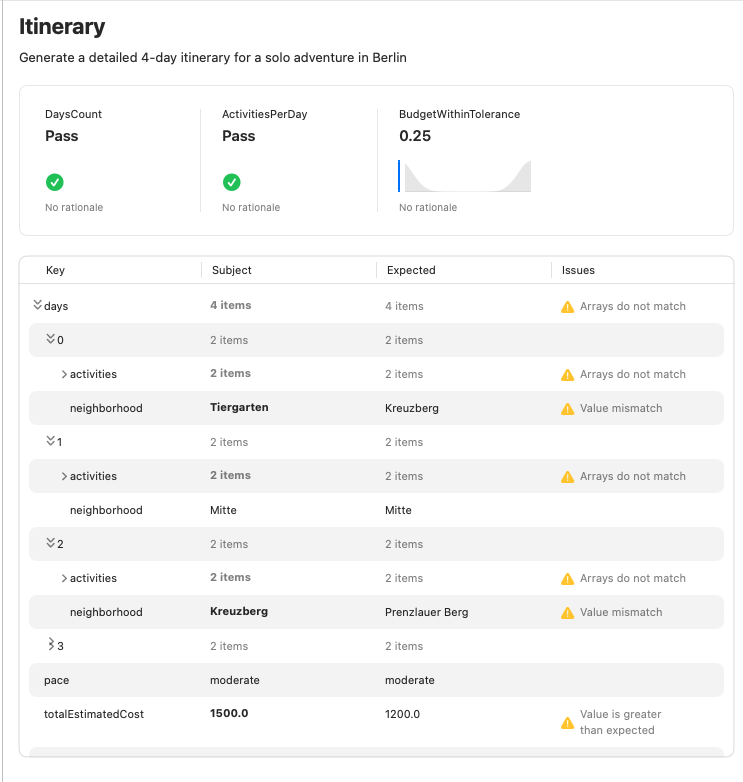Click the day 1 neighborhood key
The image size is (743, 782).
[x=106, y=510]
